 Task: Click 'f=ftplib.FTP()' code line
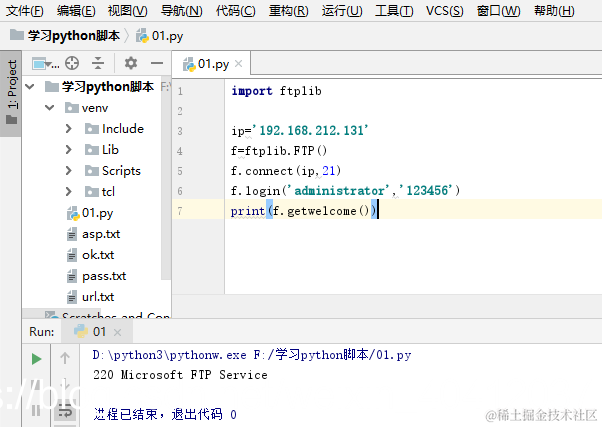point(279,151)
